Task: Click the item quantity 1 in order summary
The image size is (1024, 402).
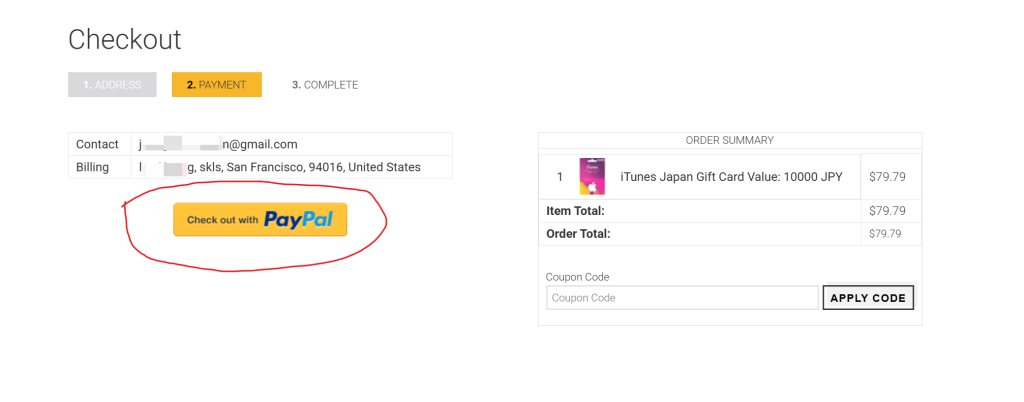Action: [560, 177]
